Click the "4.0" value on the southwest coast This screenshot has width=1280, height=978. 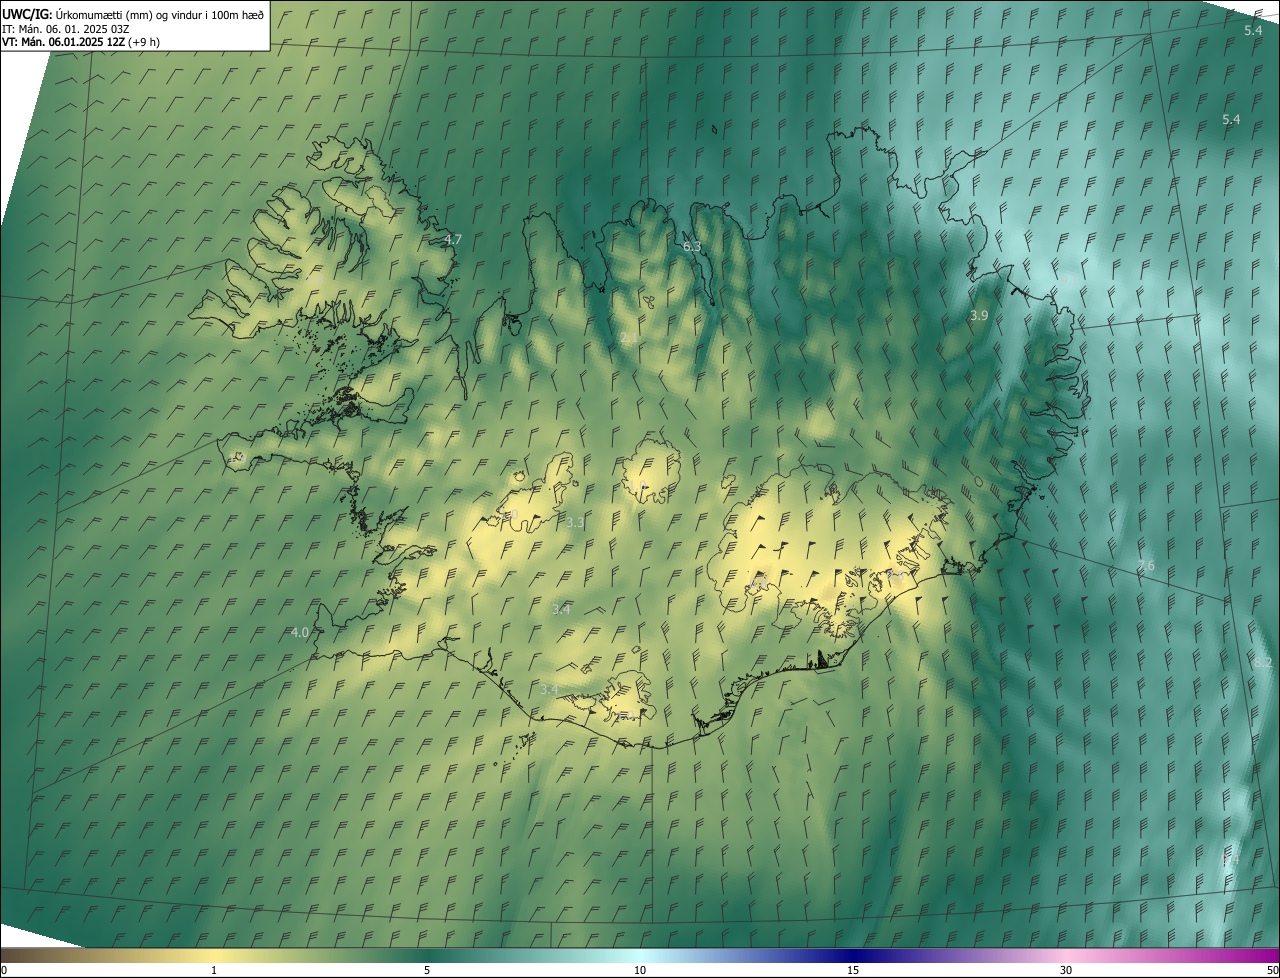[300, 632]
